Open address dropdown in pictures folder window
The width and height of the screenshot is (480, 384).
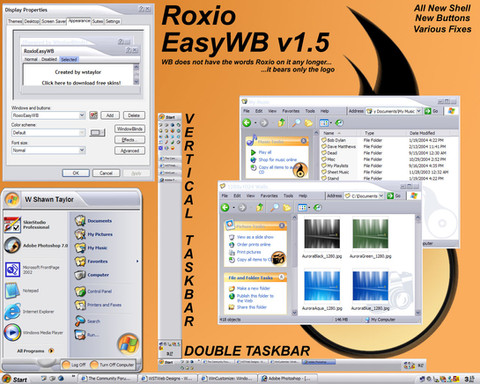click(x=381, y=196)
